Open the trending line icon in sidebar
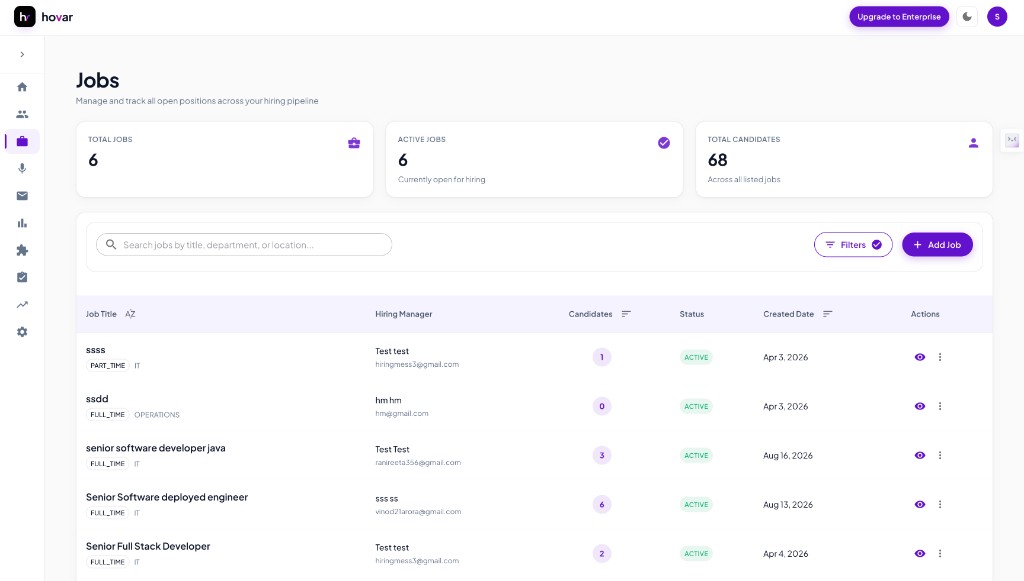This screenshot has height=581, width=1024. (x=22, y=305)
